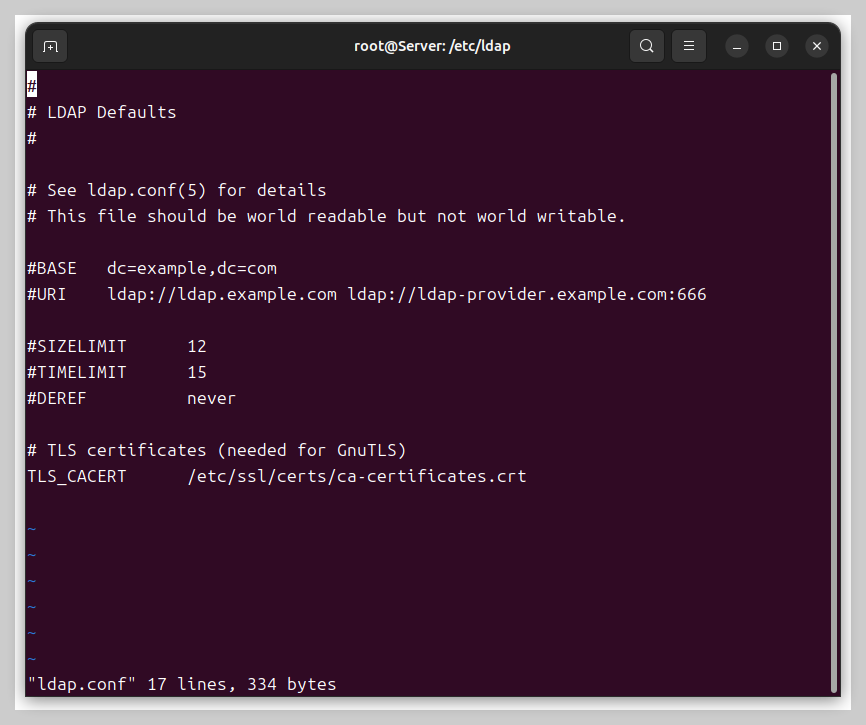Image resolution: width=866 pixels, height=725 pixels.
Task: Click the SIZELIMIT value 12
Action: click(197, 346)
